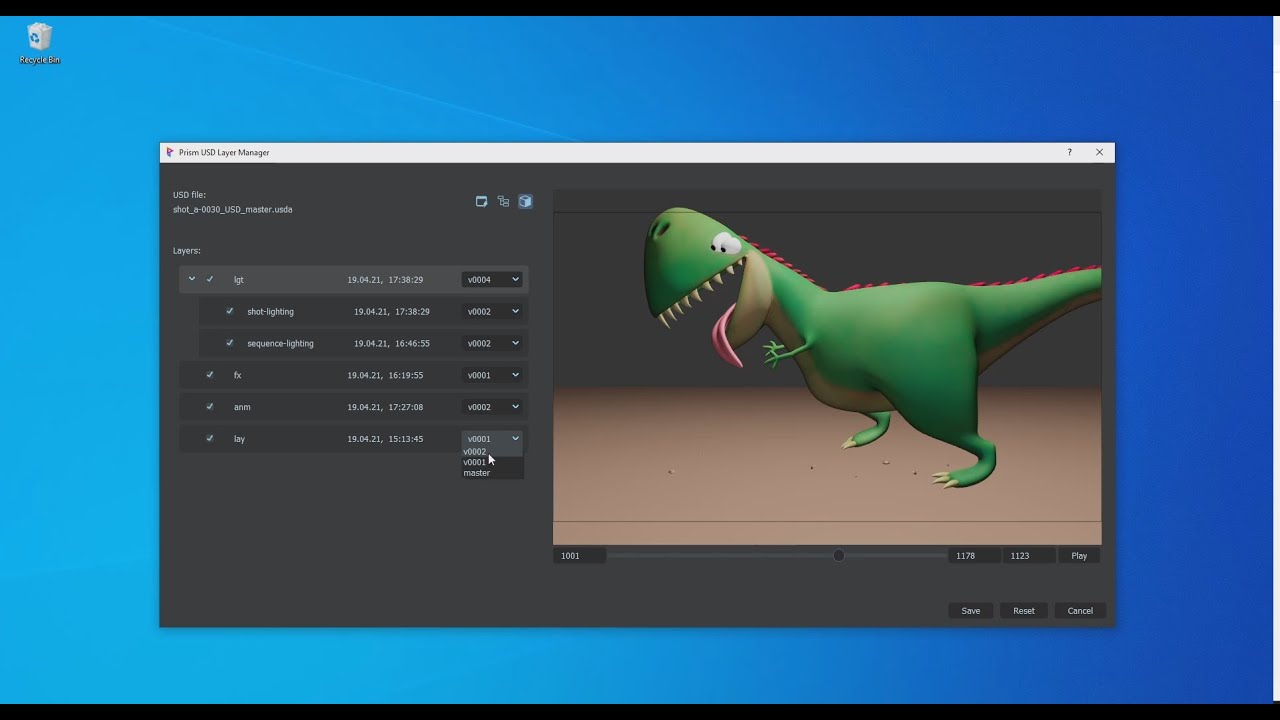Open version dropdown for shot-lighting

pos(492,311)
